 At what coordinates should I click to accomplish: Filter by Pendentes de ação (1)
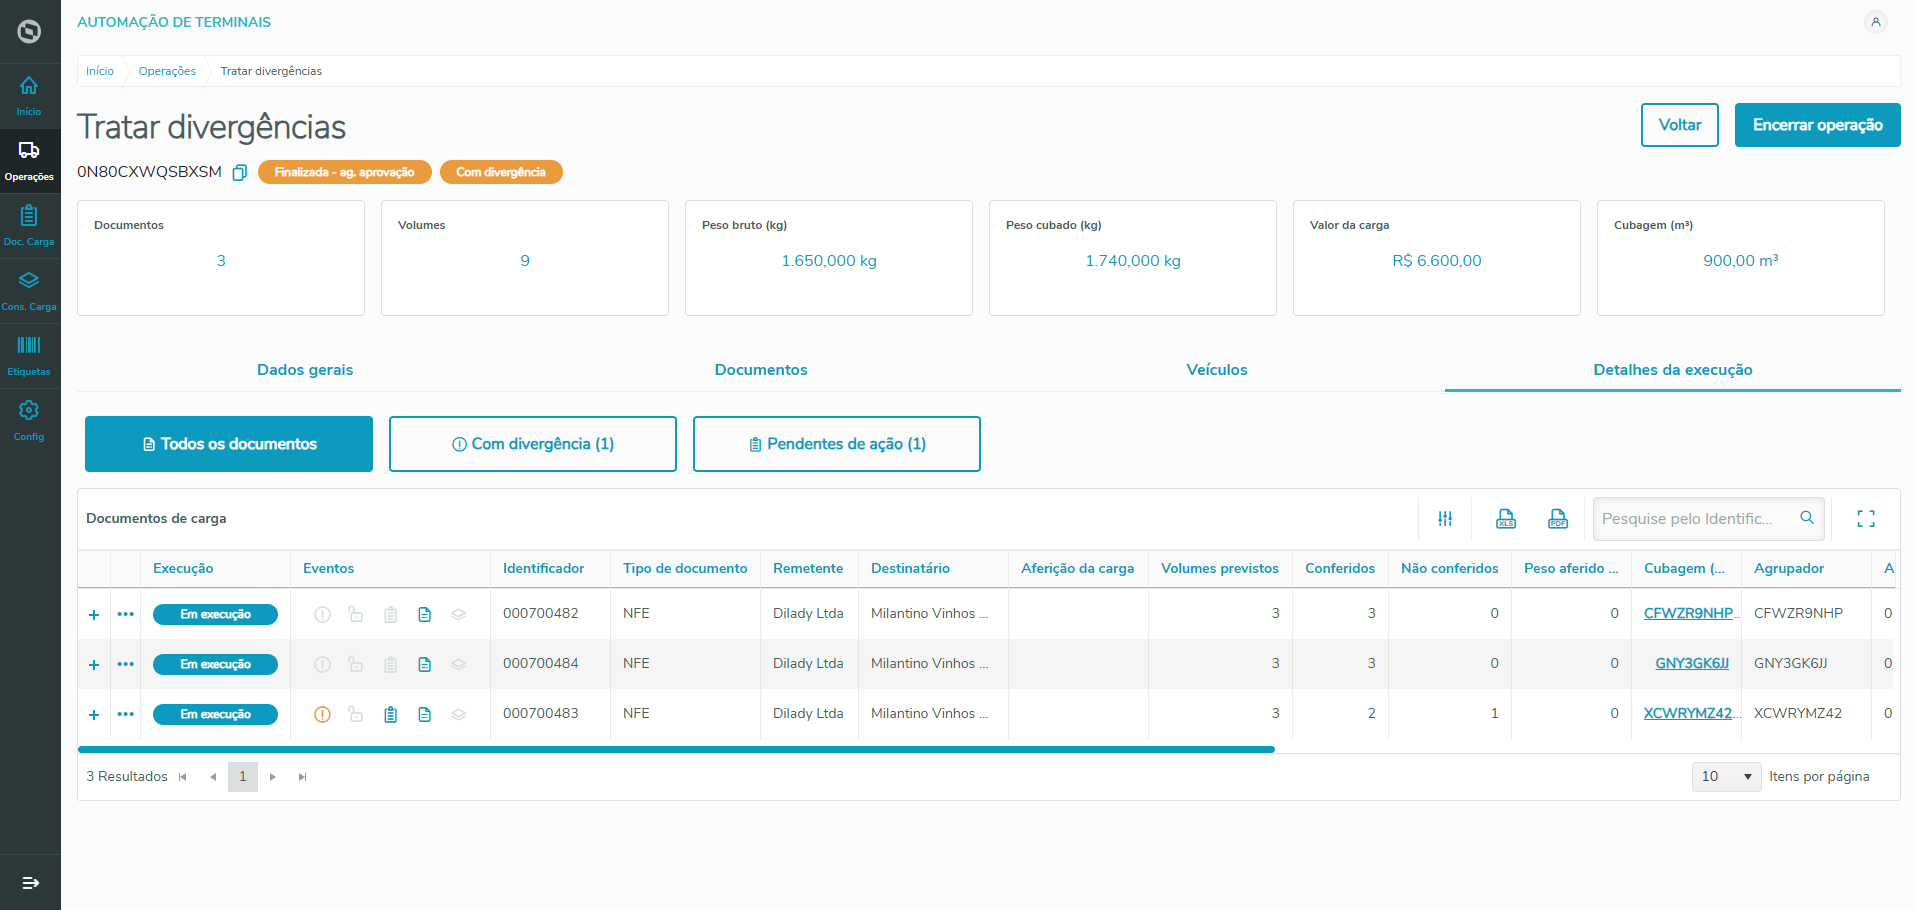pos(836,444)
